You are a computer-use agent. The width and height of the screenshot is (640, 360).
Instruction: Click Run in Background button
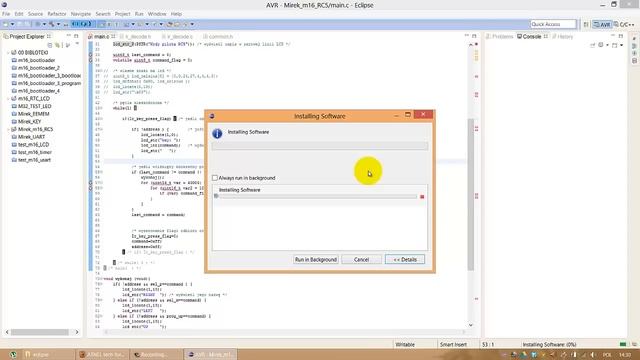(x=316, y=260)
